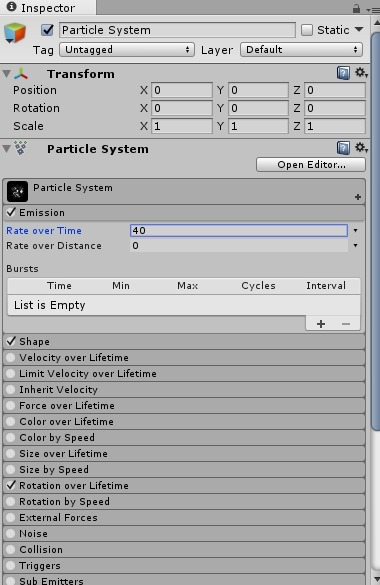Click the Rate over Distance field
Image resolution: width=380 pixels, height=585 pixels.
(239, 245)
